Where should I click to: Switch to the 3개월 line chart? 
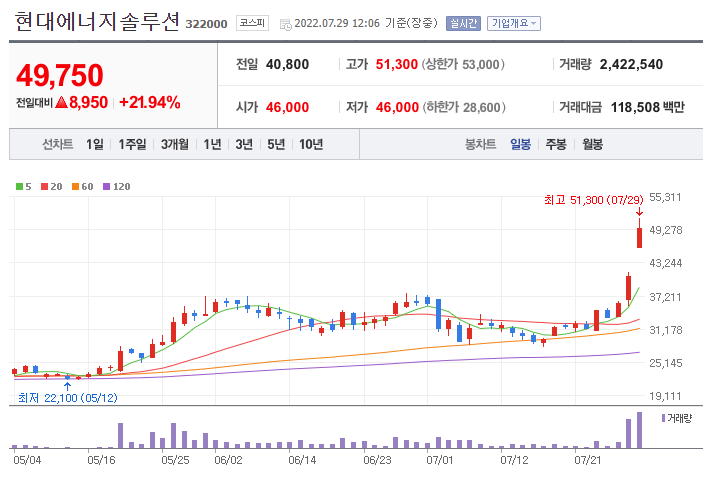(174, 144)
